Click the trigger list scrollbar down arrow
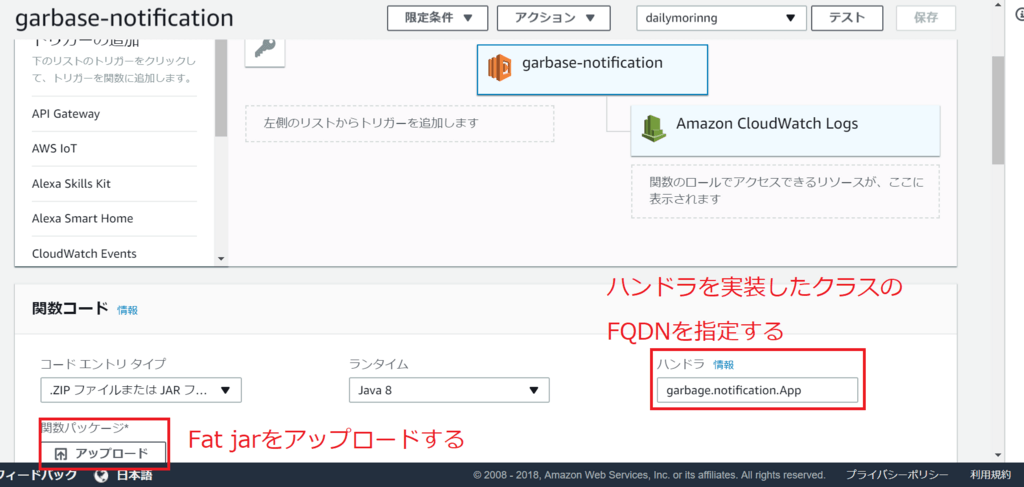The width and height of the screenshot is (1024, 487). click(x=221, y=258)
